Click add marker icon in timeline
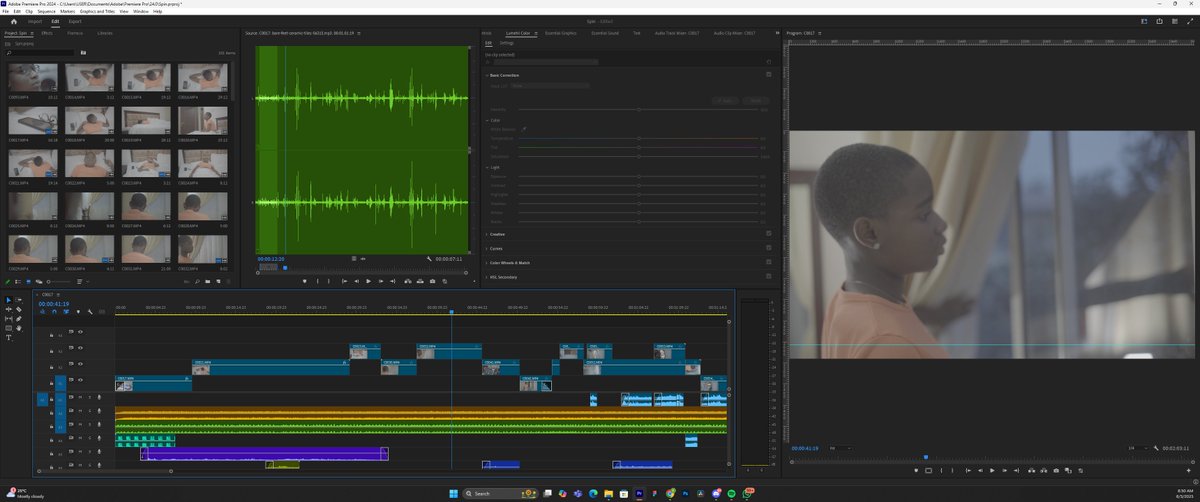1200x502 pixels. (78, 311)
